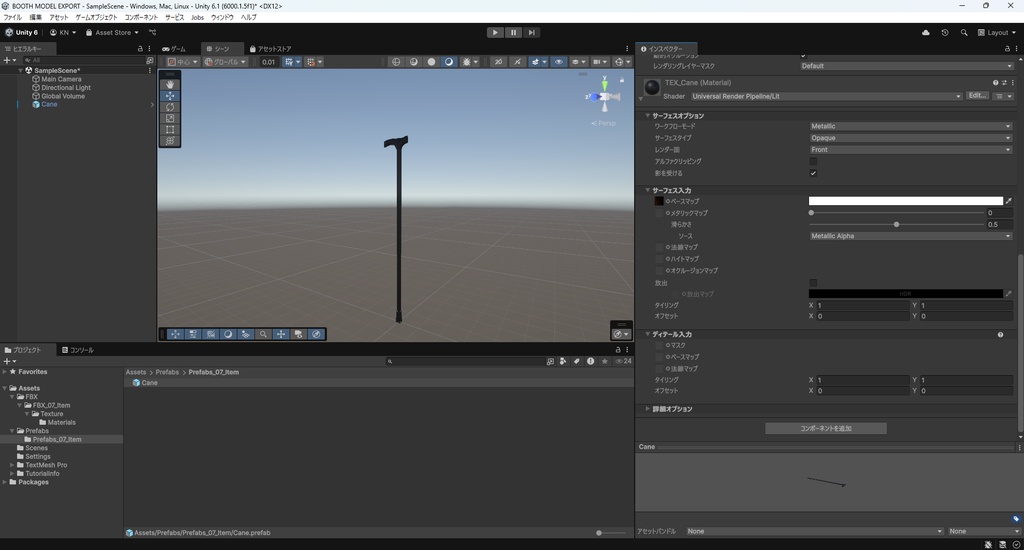Toggle 影を受ける checkbox
This screenshot has width=1024, height=550.
(813, 173)
